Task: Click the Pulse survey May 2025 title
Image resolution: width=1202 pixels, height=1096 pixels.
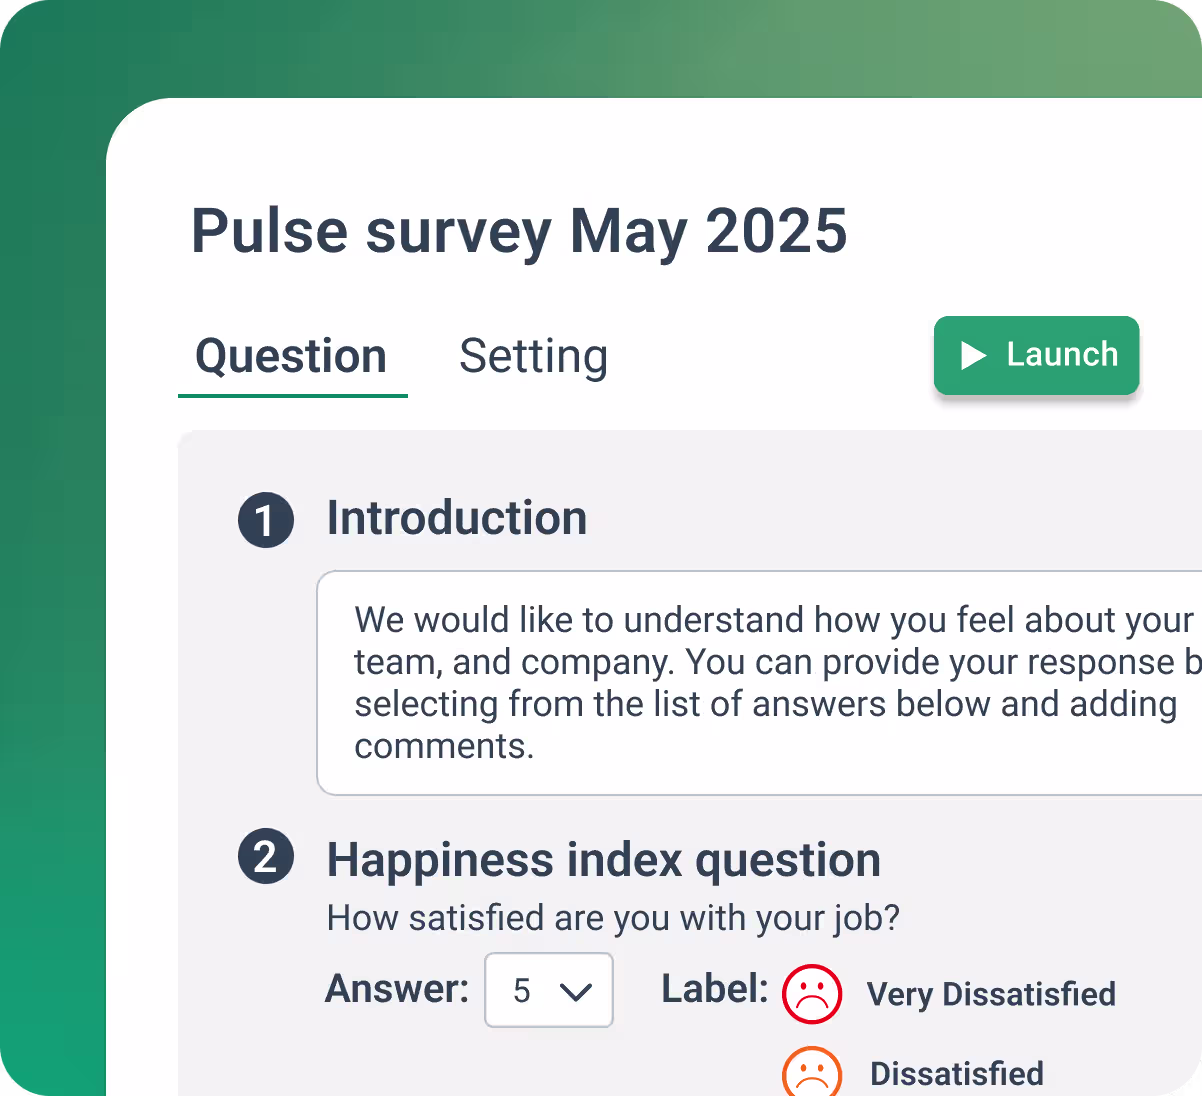Action: [519, 231]
